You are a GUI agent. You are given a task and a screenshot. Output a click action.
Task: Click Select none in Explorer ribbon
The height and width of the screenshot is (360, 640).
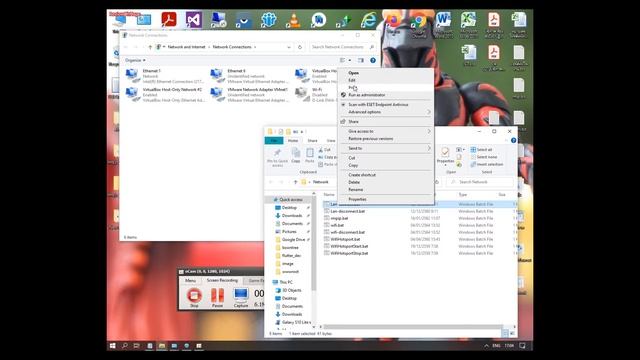[x=484, y=157]
